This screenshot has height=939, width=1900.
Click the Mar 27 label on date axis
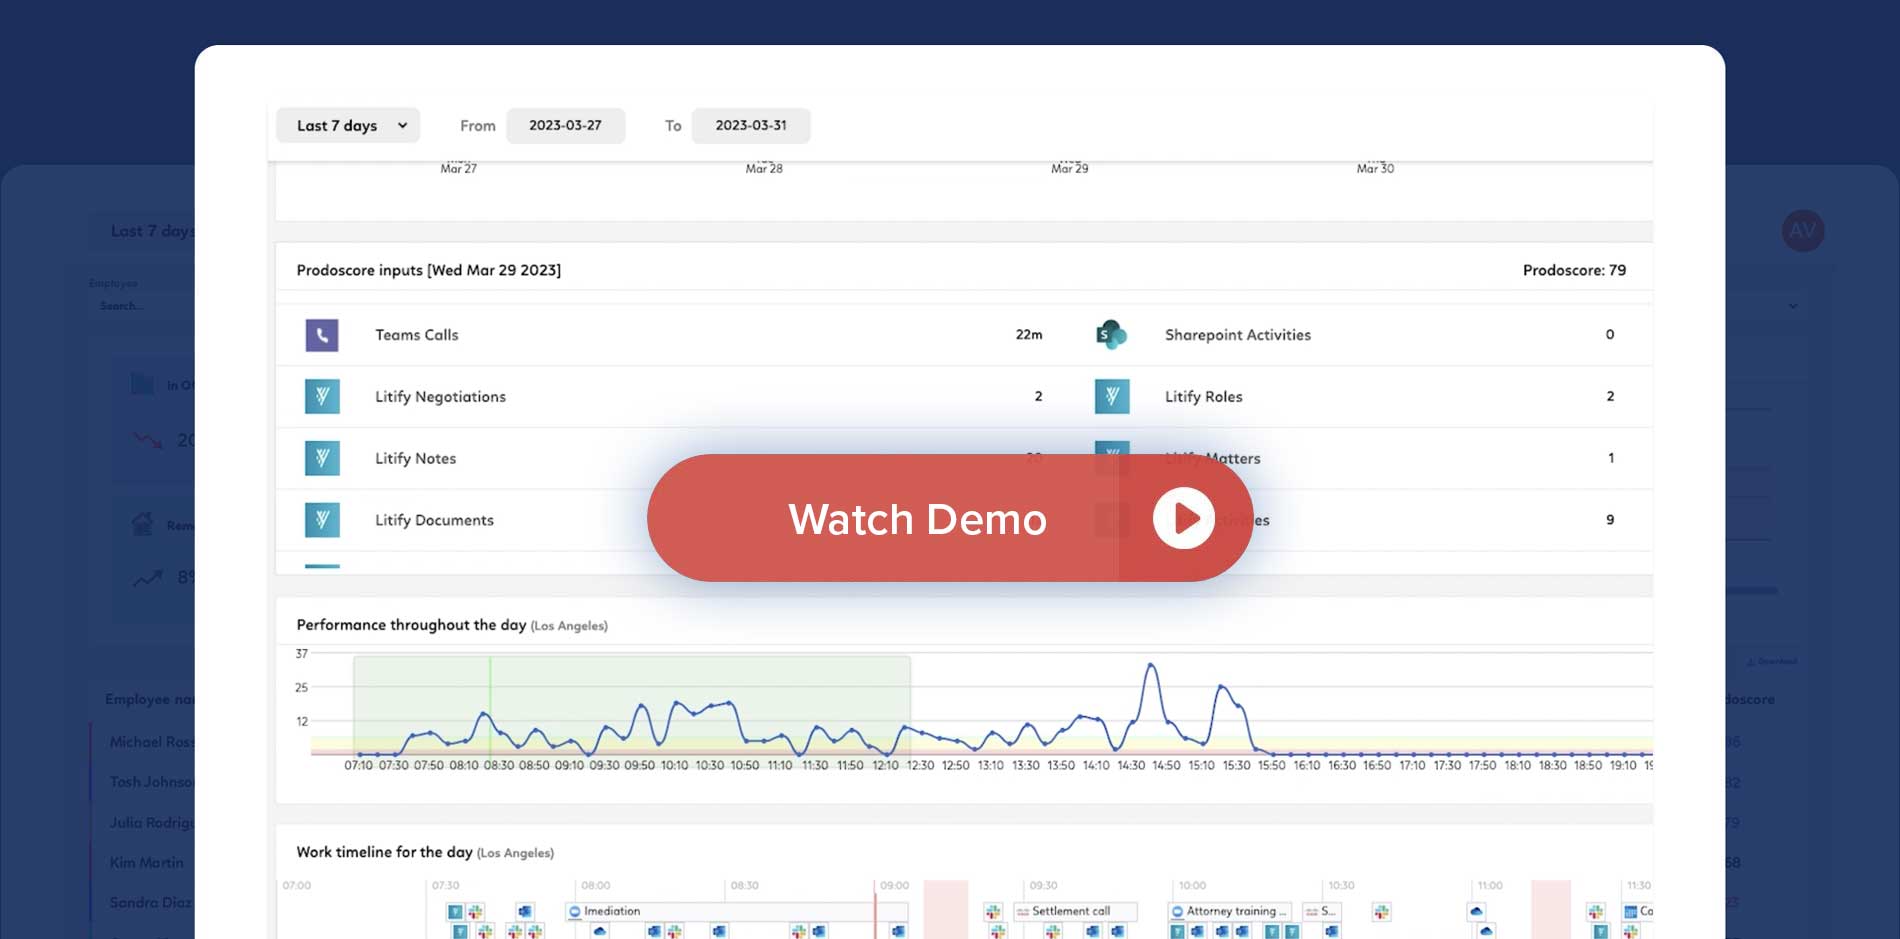coord(458,168)
